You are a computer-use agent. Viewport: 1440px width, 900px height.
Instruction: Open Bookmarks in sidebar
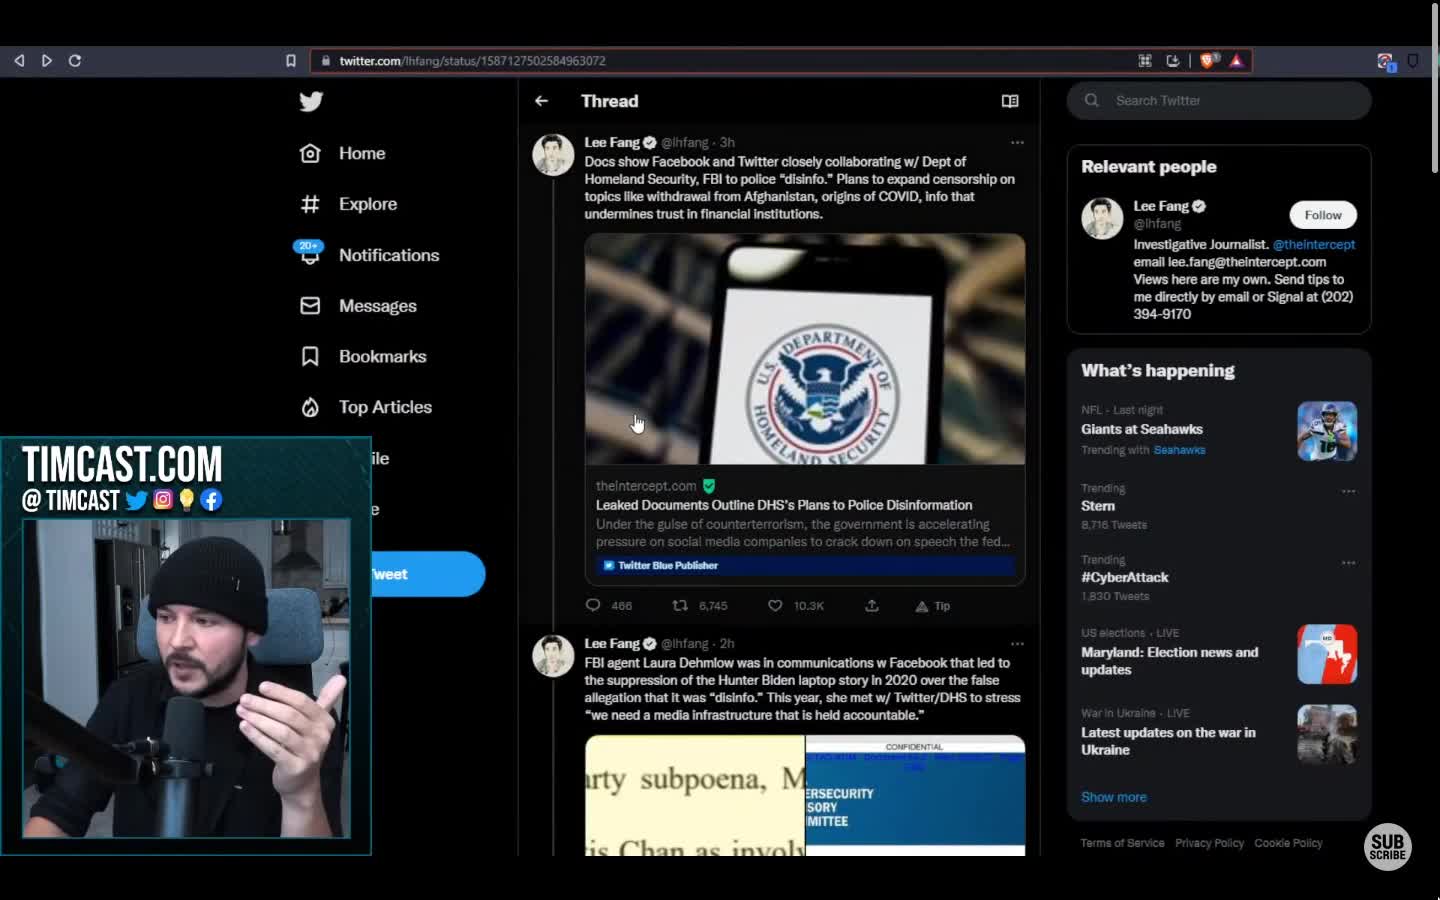click(363, 356)
